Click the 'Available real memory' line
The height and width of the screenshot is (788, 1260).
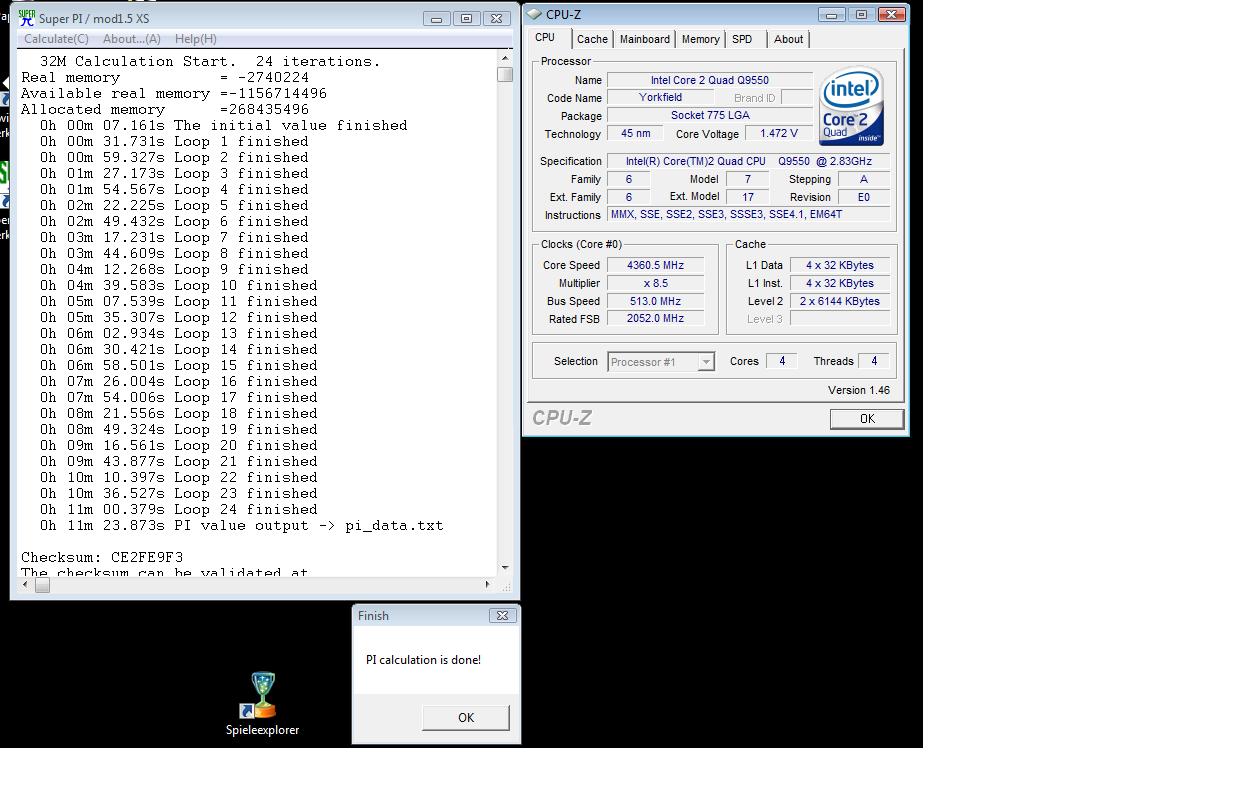(x=174, y=93)
